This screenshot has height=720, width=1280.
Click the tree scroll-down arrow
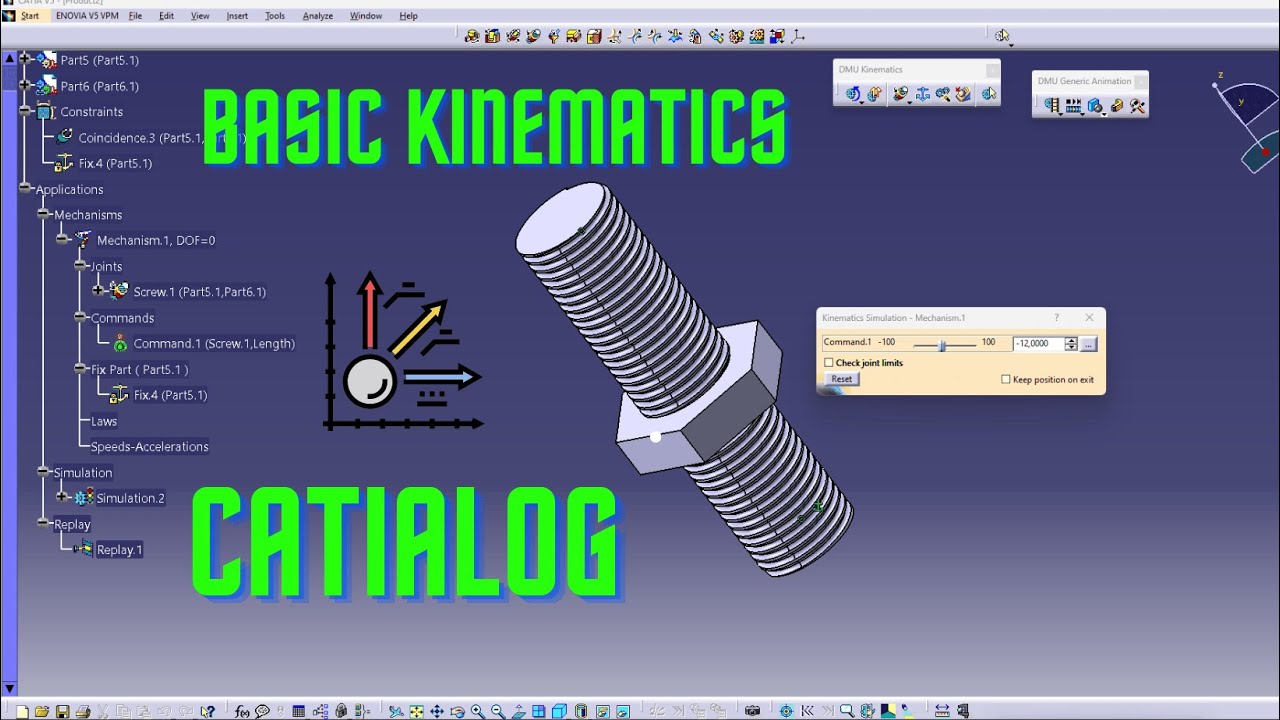tap(10, 688)
